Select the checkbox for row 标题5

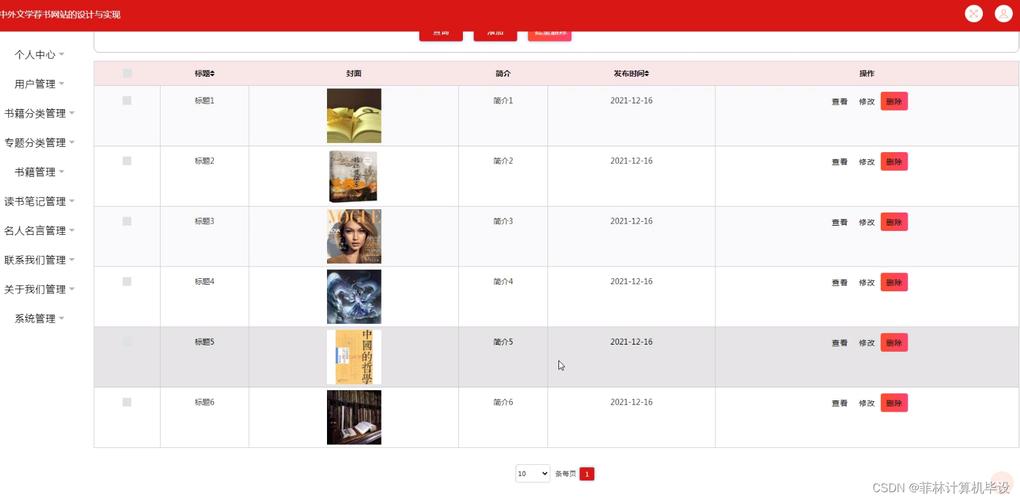click(127, 342)
